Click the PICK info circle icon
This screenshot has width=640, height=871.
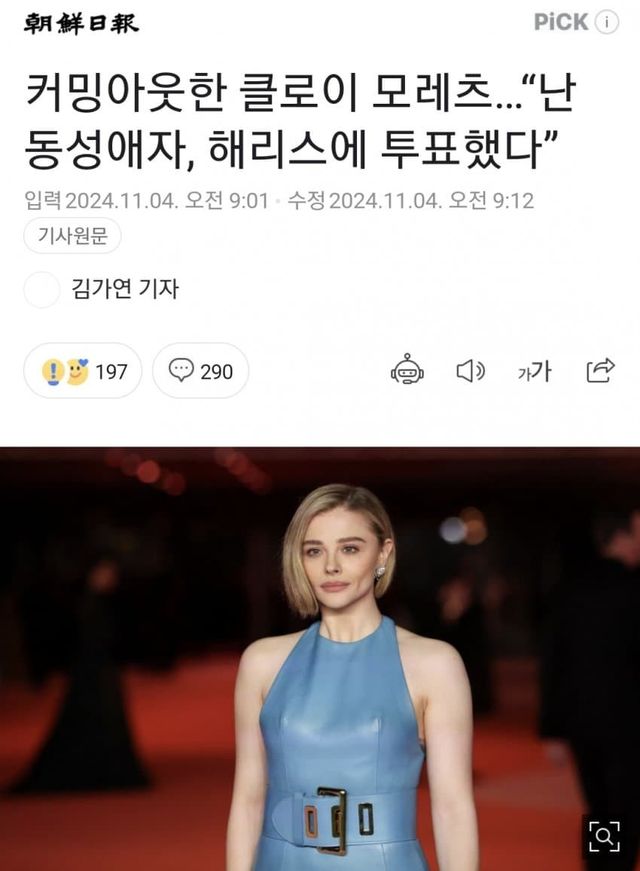tap(607, 22)
